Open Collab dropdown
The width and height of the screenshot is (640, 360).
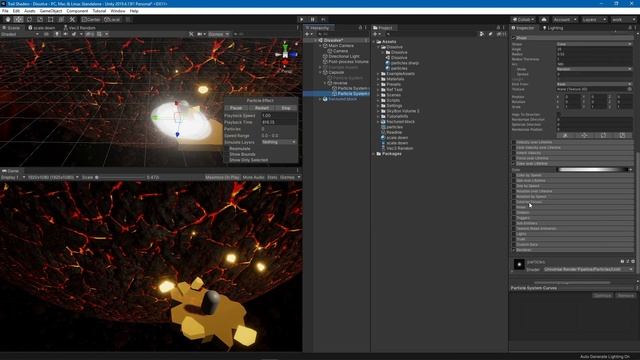523,19
